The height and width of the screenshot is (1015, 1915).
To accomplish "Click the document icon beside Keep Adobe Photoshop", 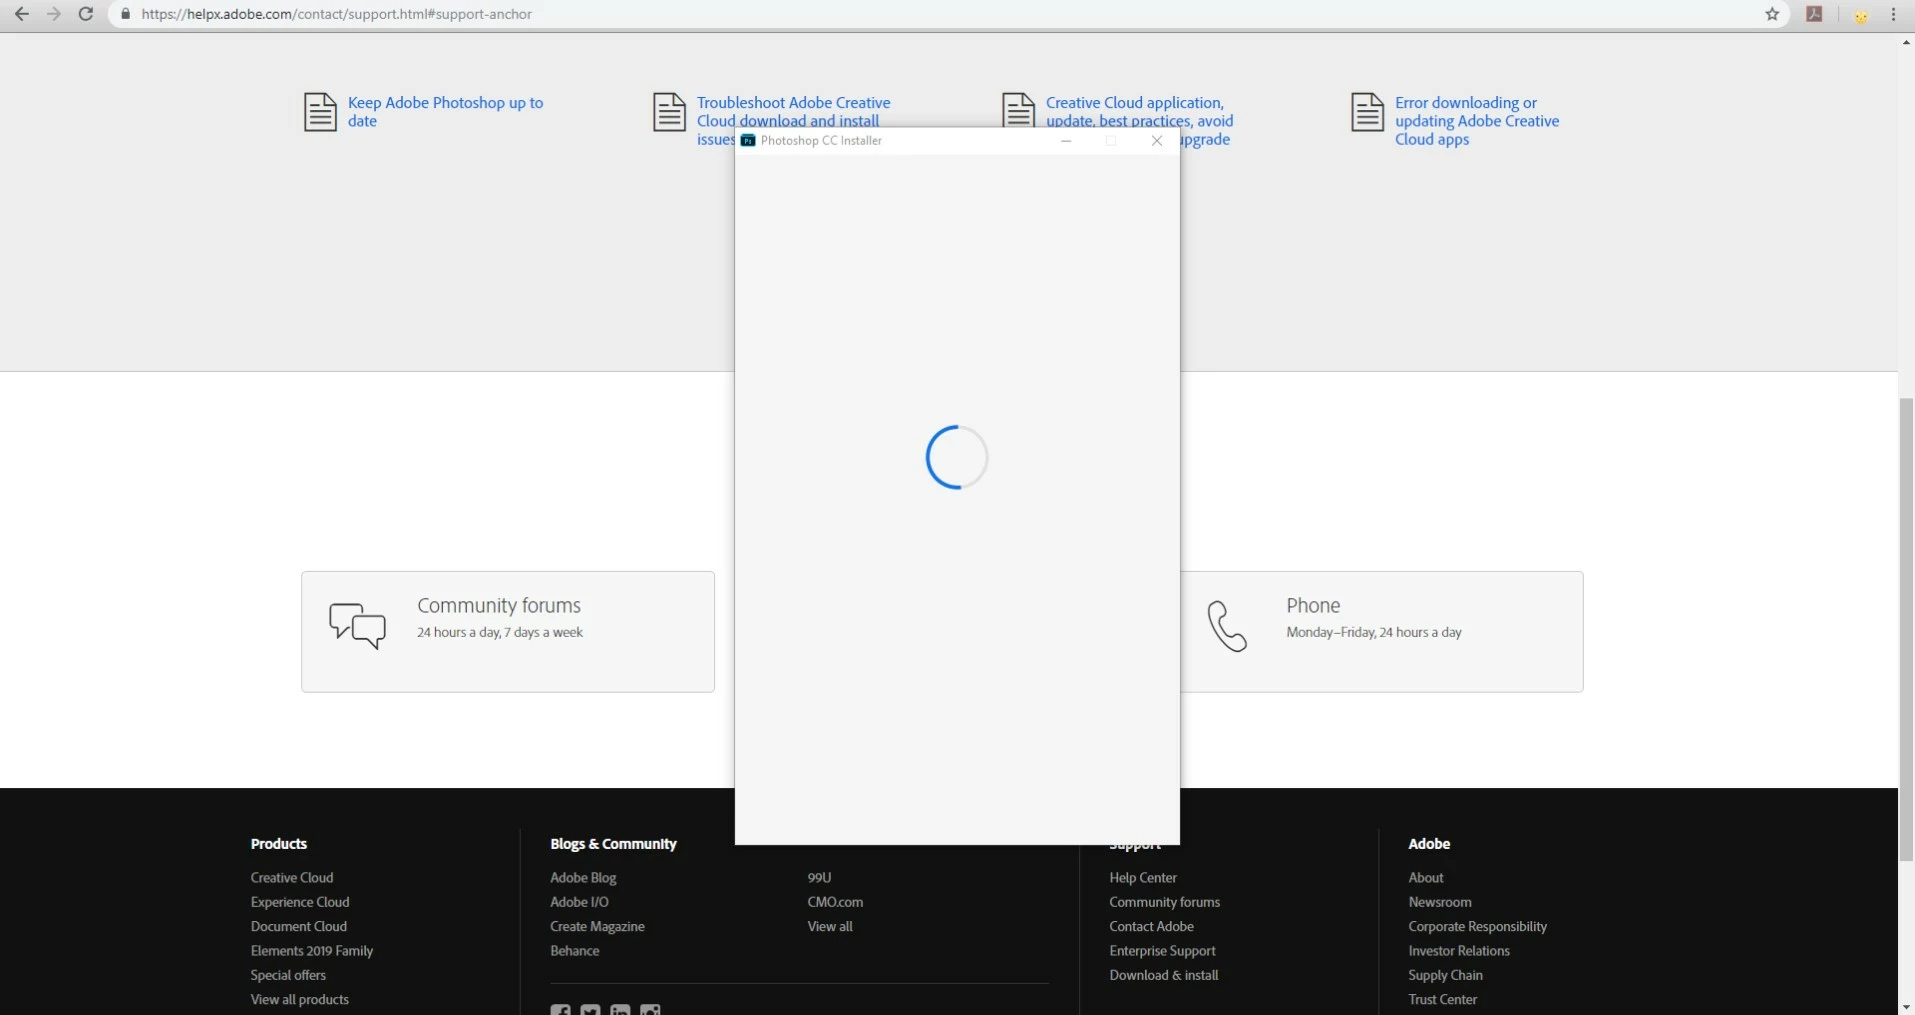I will click(x=320, y=112).
